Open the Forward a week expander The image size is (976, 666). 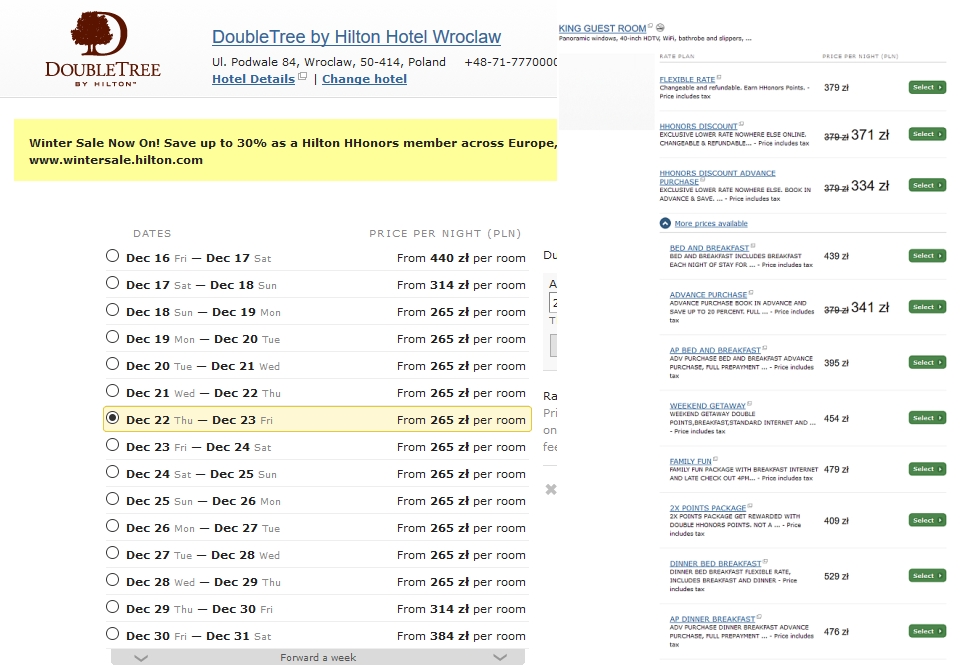tap(318, 657)
